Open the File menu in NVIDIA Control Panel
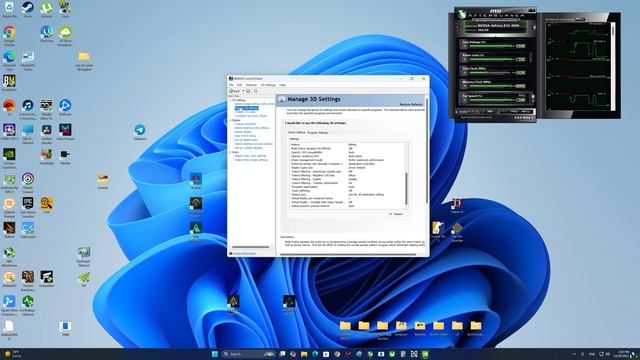The image size is (640, 360). click(231, 85)
